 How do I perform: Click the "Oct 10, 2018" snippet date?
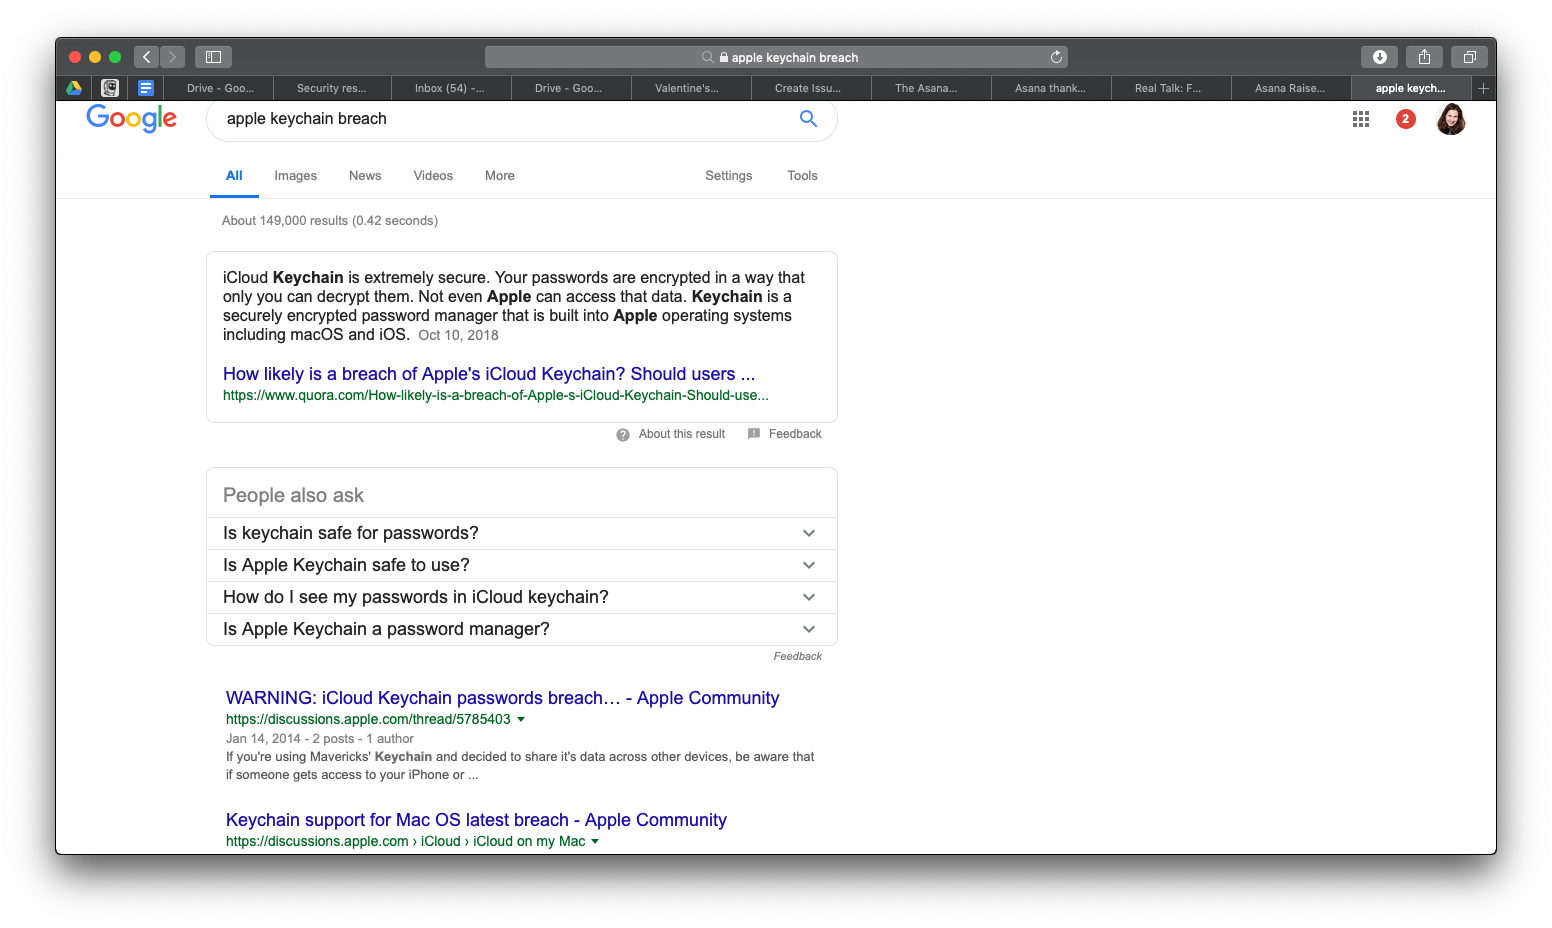tap(458, 336)
